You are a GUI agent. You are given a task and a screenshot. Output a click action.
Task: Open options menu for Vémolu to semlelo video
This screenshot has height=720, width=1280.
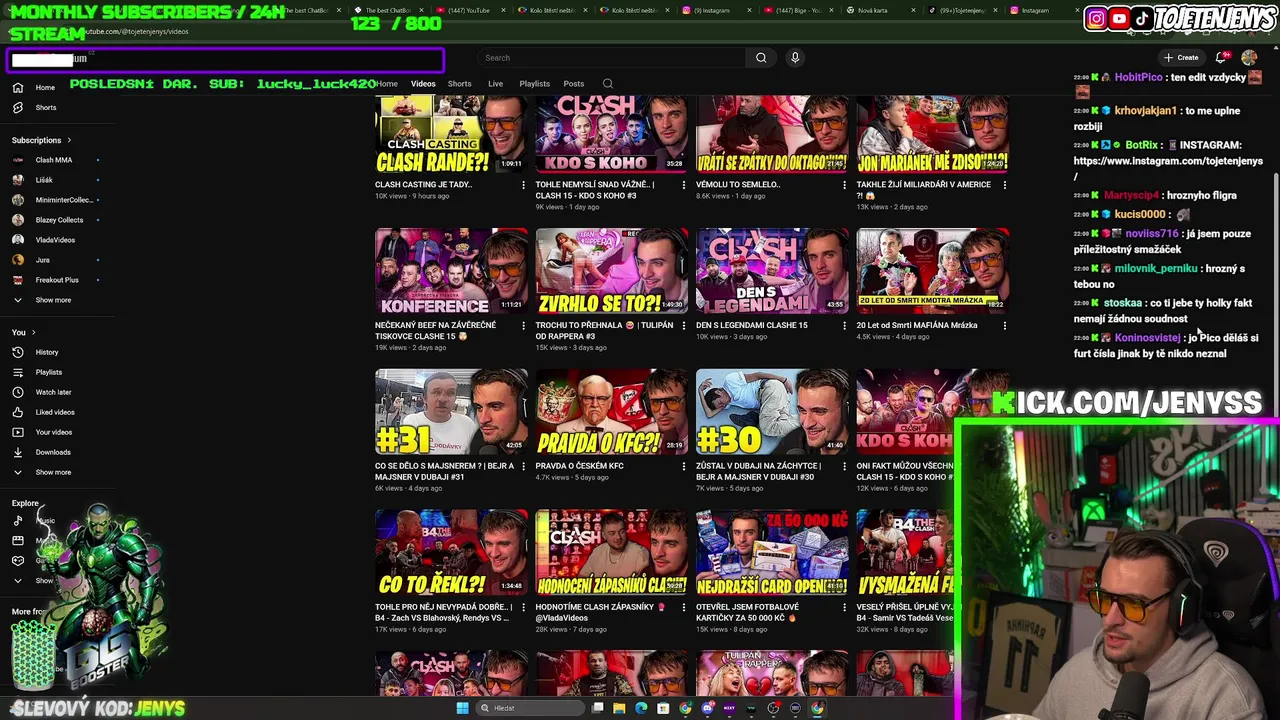[x=844, y=185]
